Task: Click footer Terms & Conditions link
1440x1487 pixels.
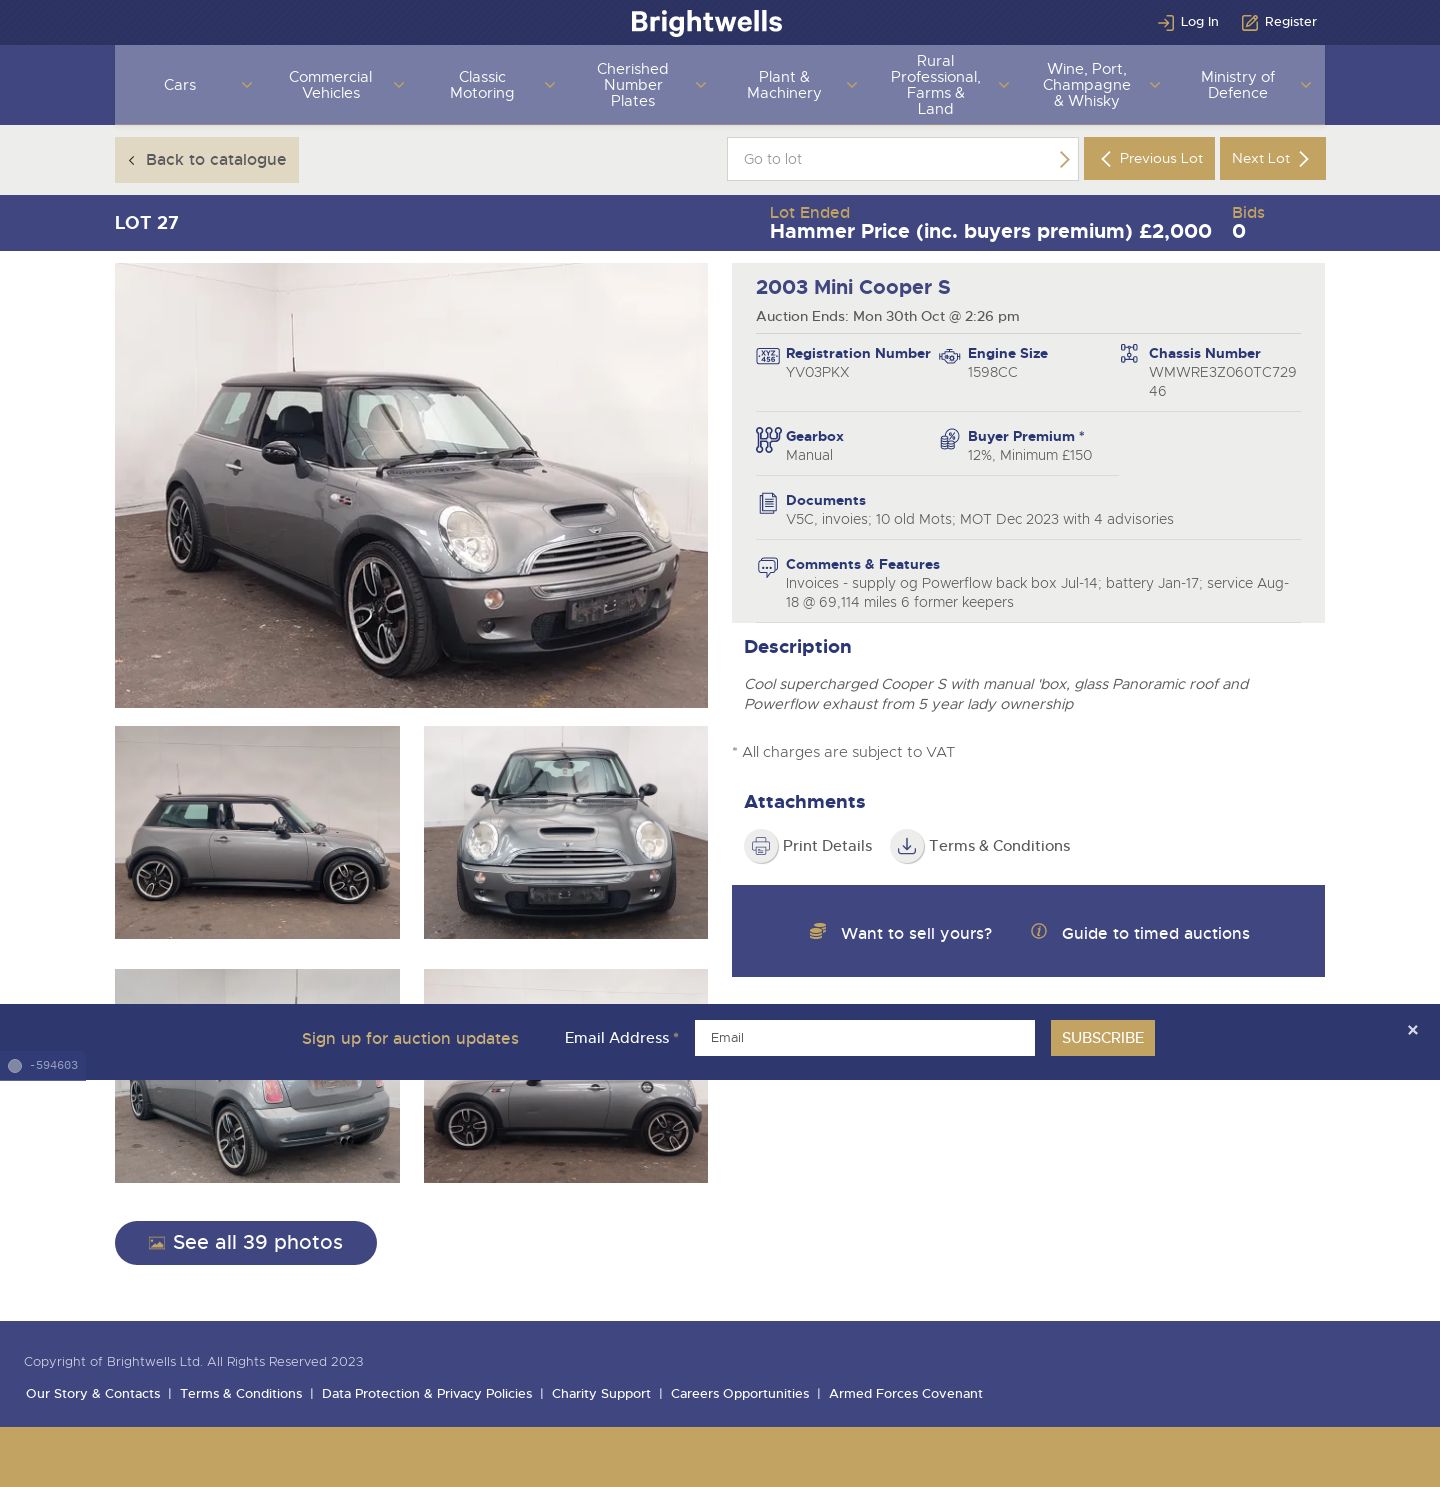Action: coord(241,1394)
